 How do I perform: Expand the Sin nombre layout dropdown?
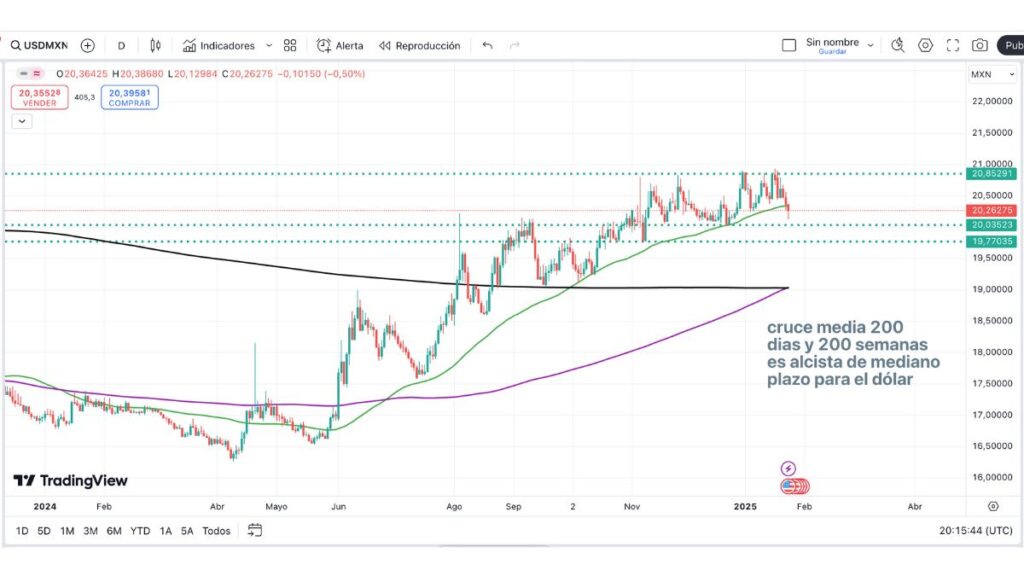pyautogui.click(x=870, y=45)
